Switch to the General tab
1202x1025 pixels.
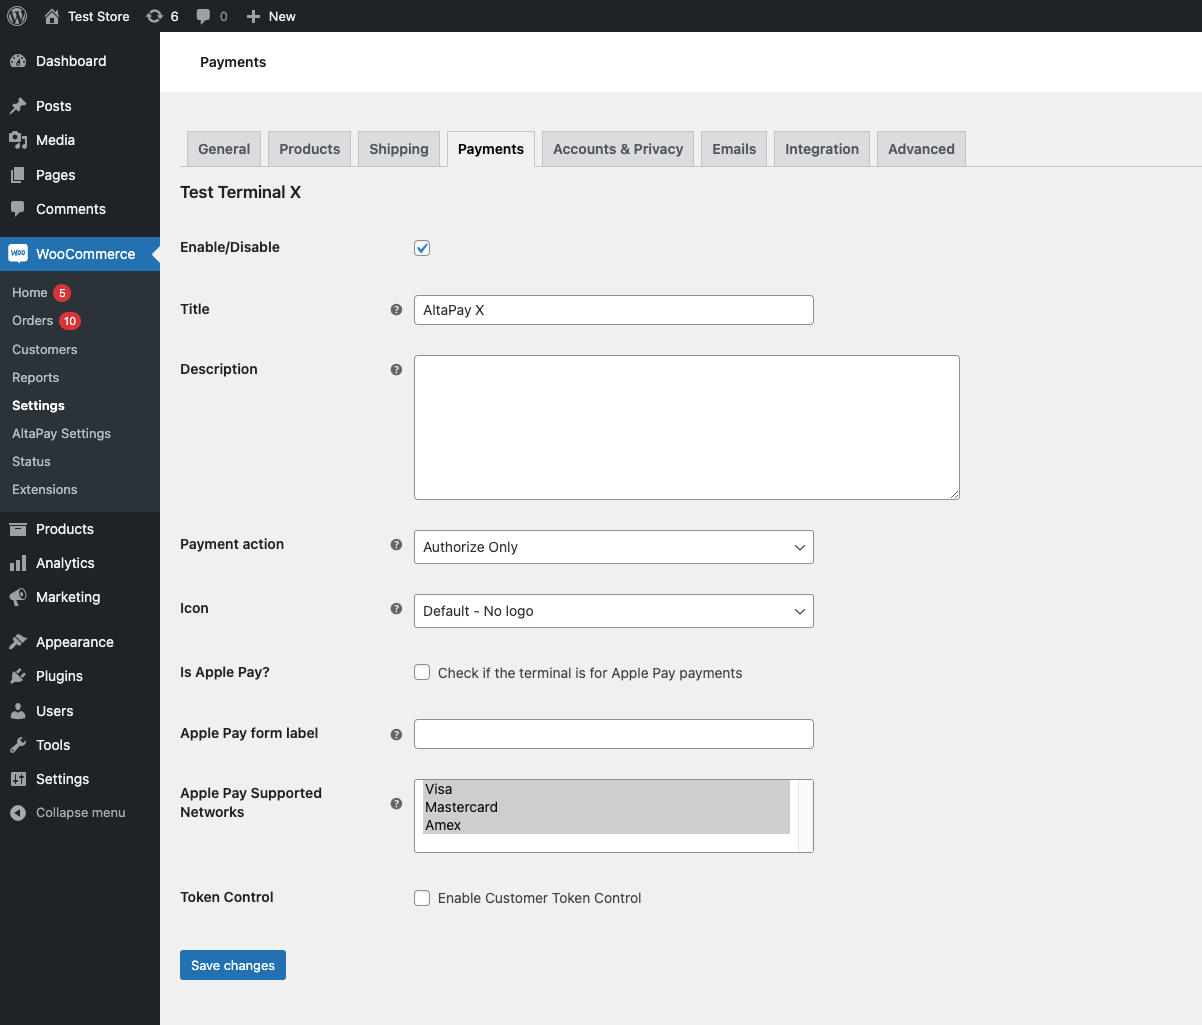tap(224, 149)
